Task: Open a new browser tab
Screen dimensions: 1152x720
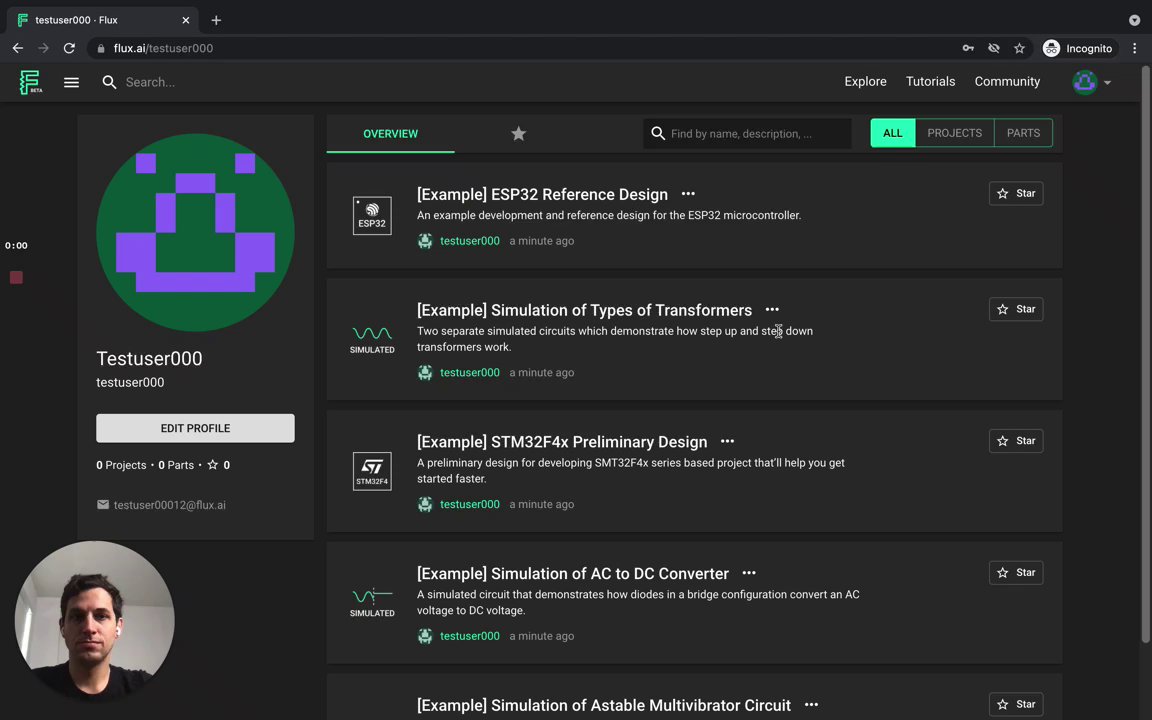Action: 216,21
